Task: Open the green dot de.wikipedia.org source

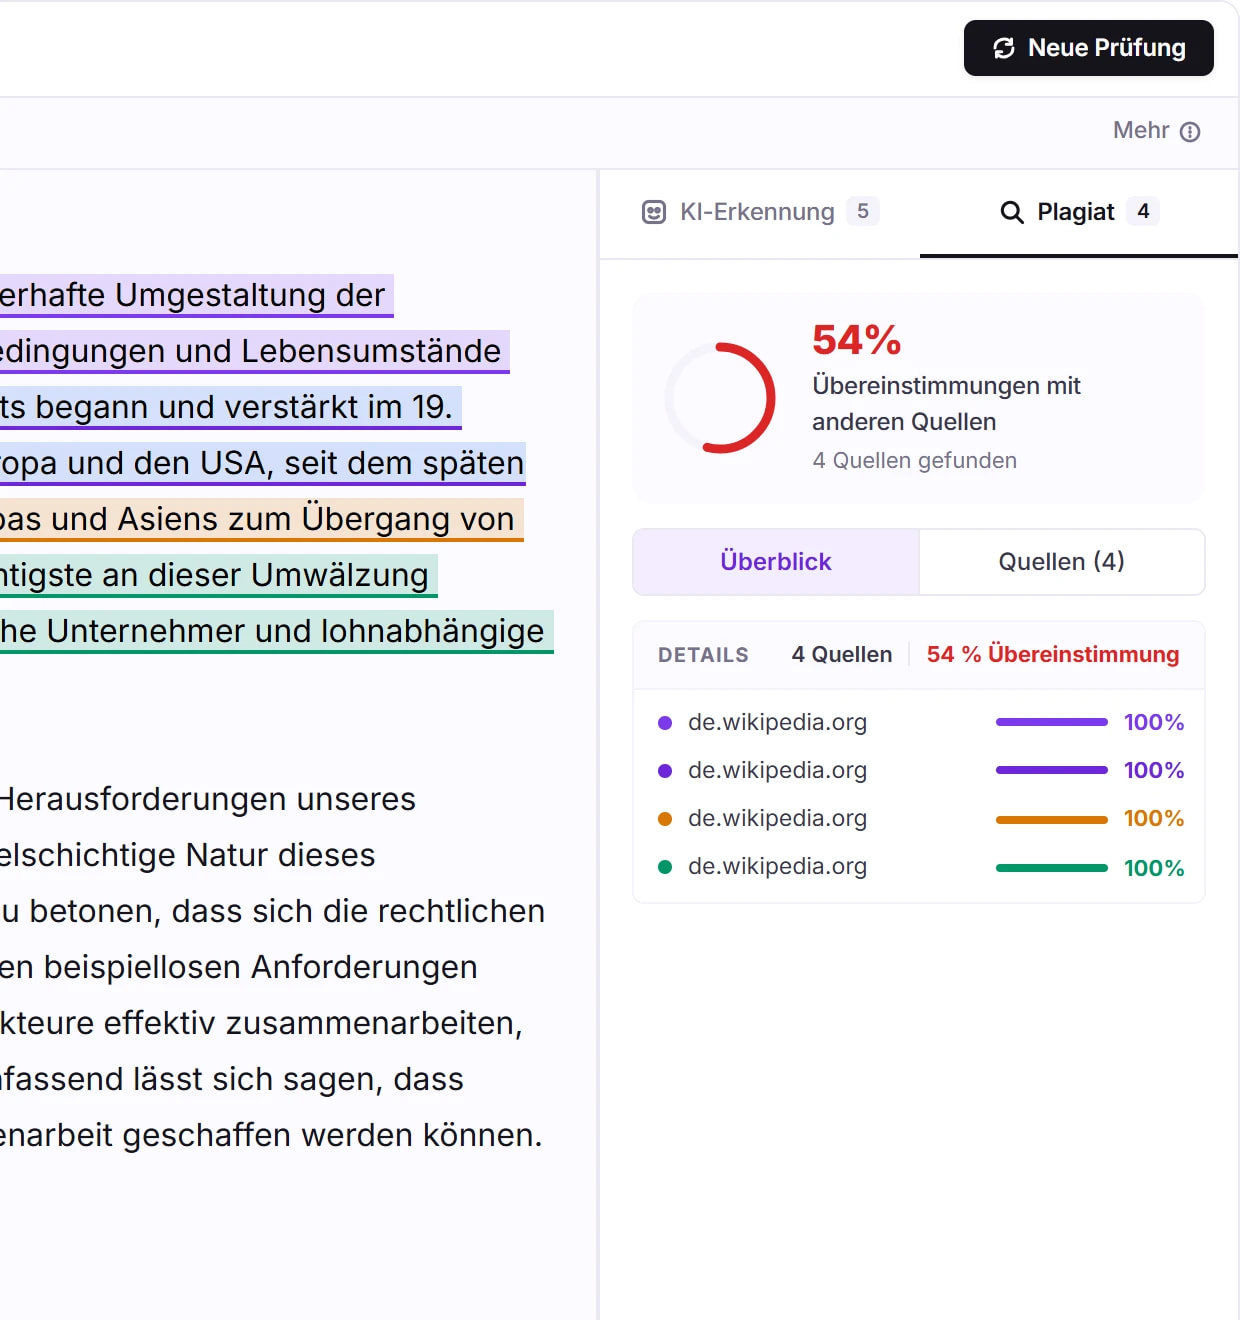Action: 919,867
